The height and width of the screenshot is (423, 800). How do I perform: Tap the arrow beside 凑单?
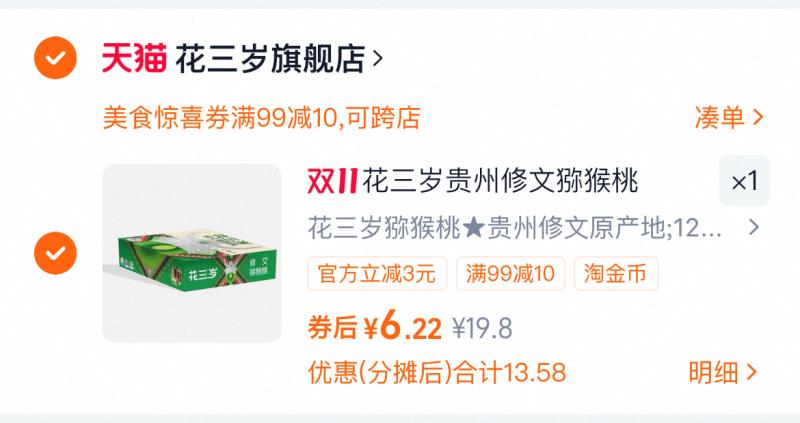click(758, 118)
